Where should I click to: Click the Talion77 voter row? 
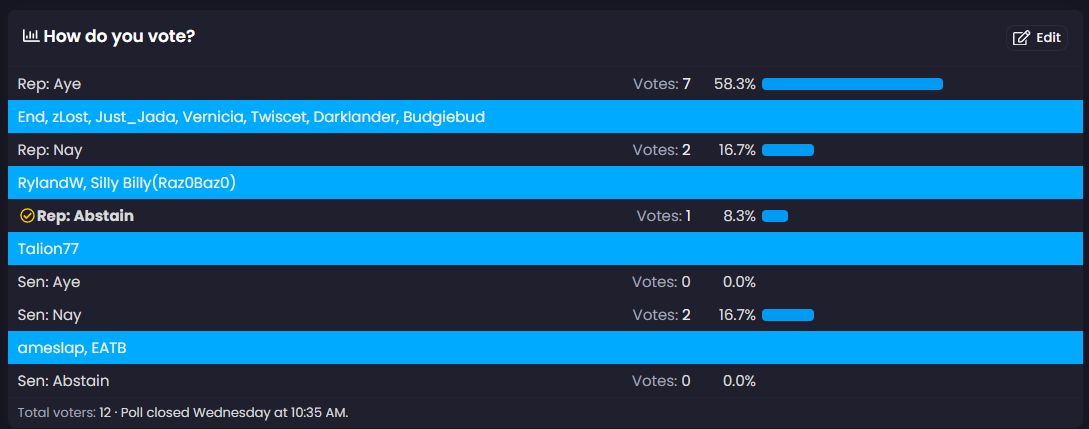tap(48, 249)
